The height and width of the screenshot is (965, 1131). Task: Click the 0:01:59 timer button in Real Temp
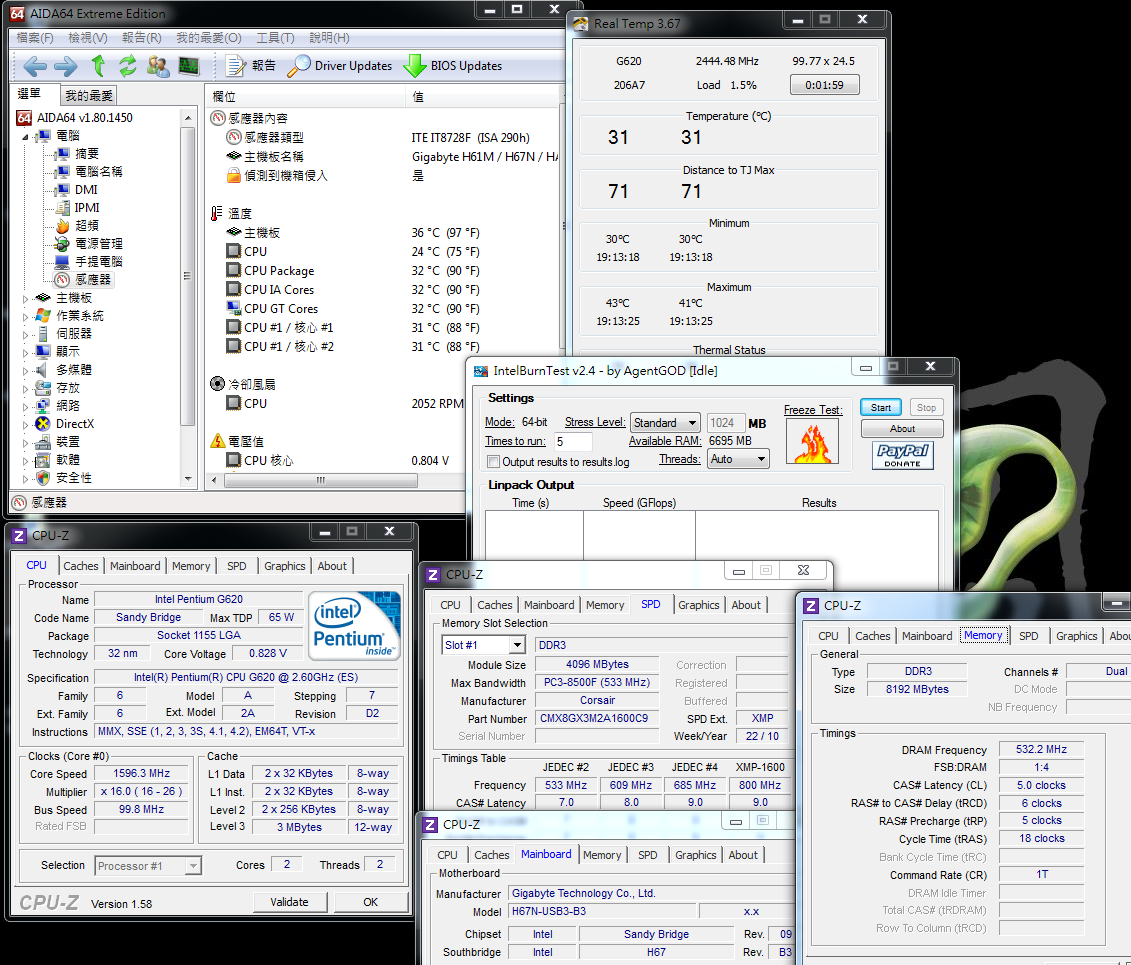[x=824, y=85]
